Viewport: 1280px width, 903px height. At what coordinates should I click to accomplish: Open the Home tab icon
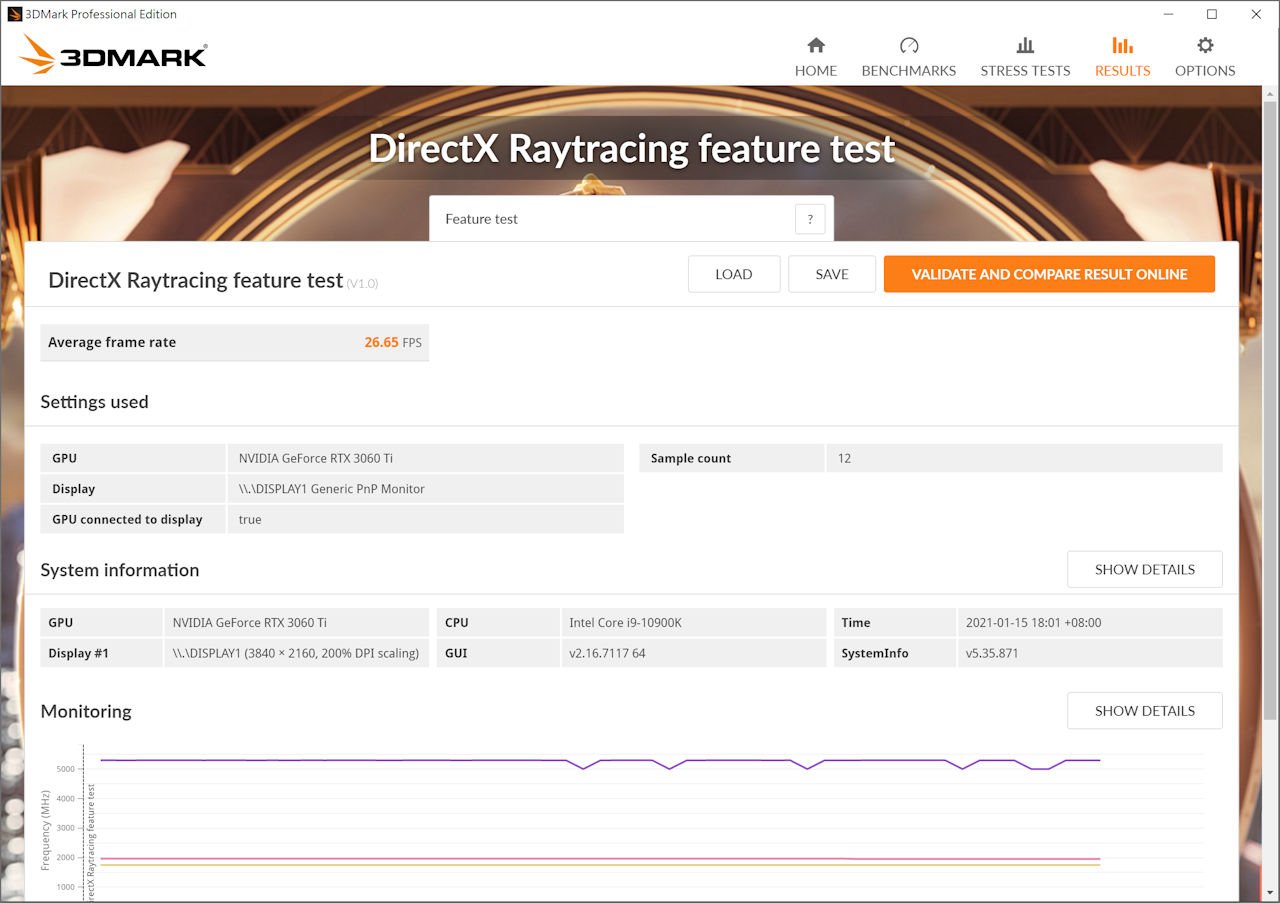tap(816, 45)
